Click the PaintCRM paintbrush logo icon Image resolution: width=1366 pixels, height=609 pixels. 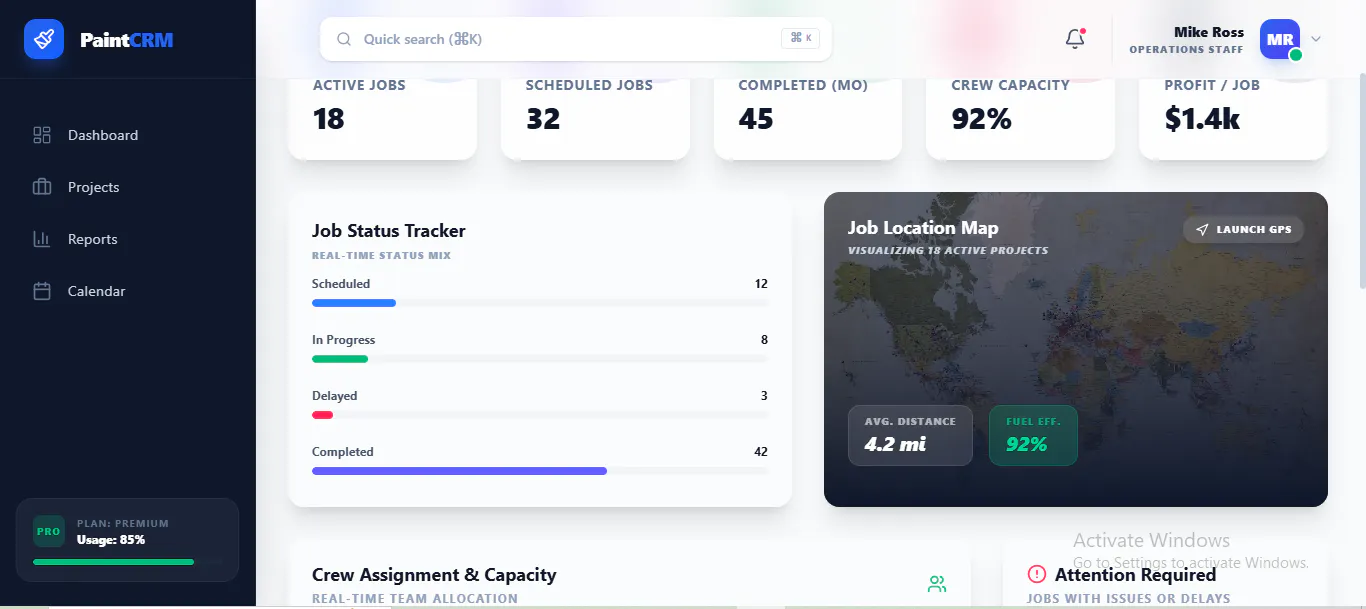pyautogui.click(x=44, y=40)
